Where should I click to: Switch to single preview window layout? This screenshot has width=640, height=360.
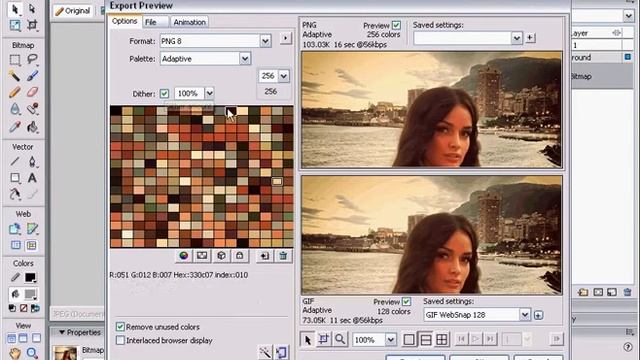pyautogui.click(x=409, y=340)
